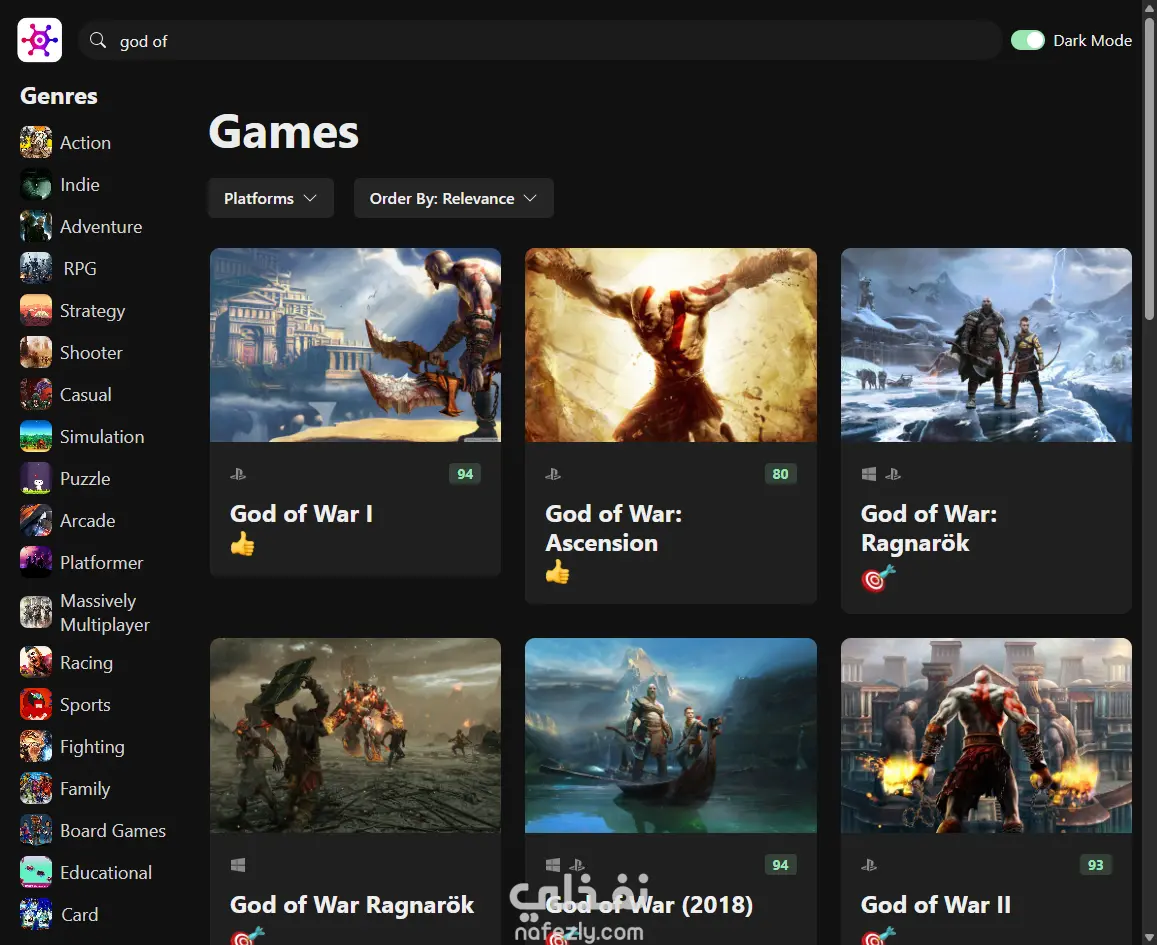Click the God of War II title

(x=936, y=905)
